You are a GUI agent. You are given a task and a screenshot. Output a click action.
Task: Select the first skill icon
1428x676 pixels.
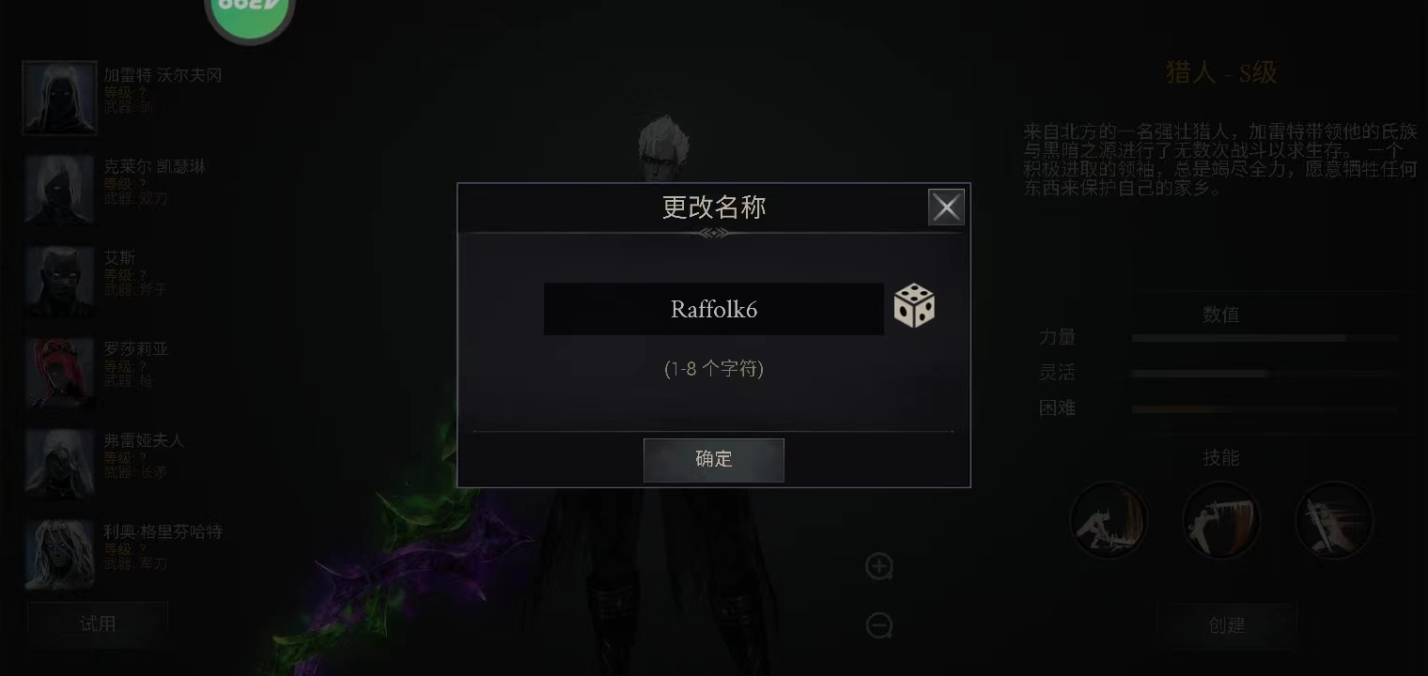[1108, 520]
